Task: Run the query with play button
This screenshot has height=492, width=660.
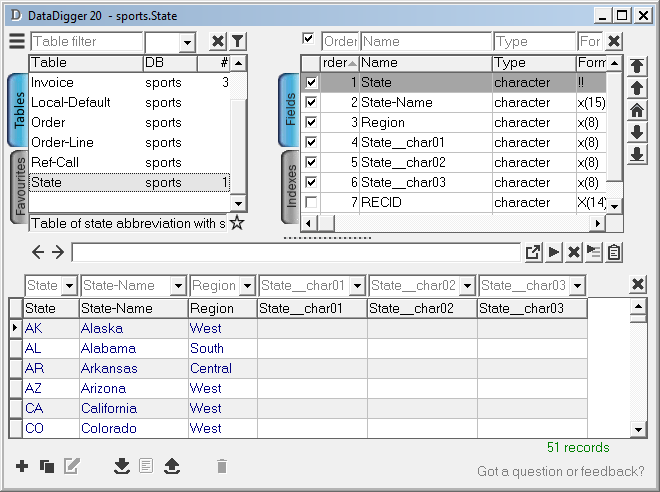Action: tap(554, 252)
